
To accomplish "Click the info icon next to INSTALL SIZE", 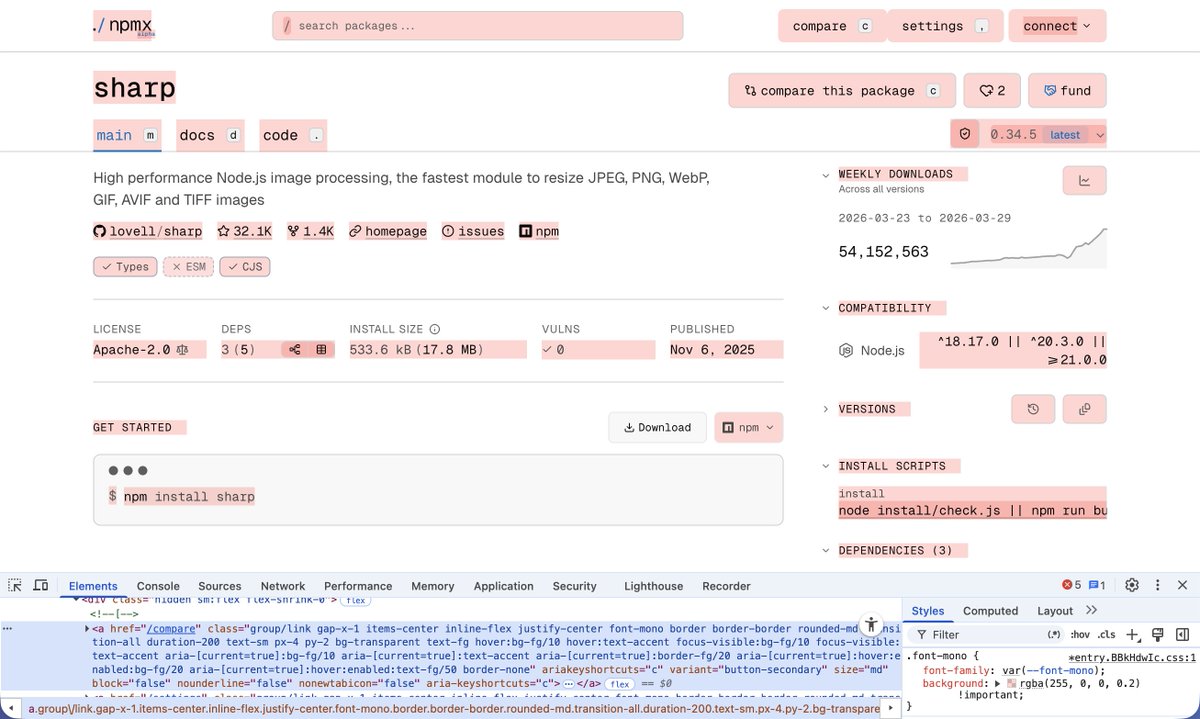I will [435, 329].
